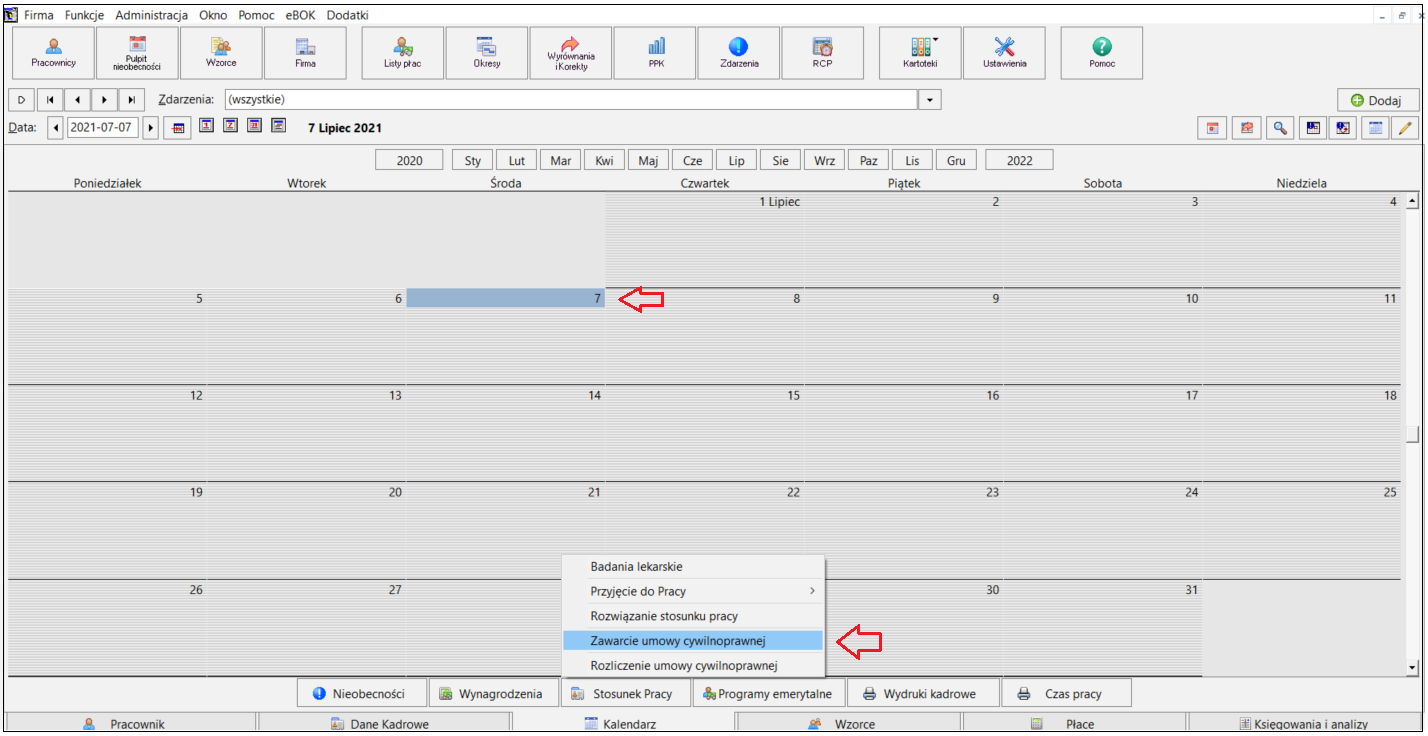Switch calendar to the Gru month
Screen dimensions: 1428x736
pos(956,160)
